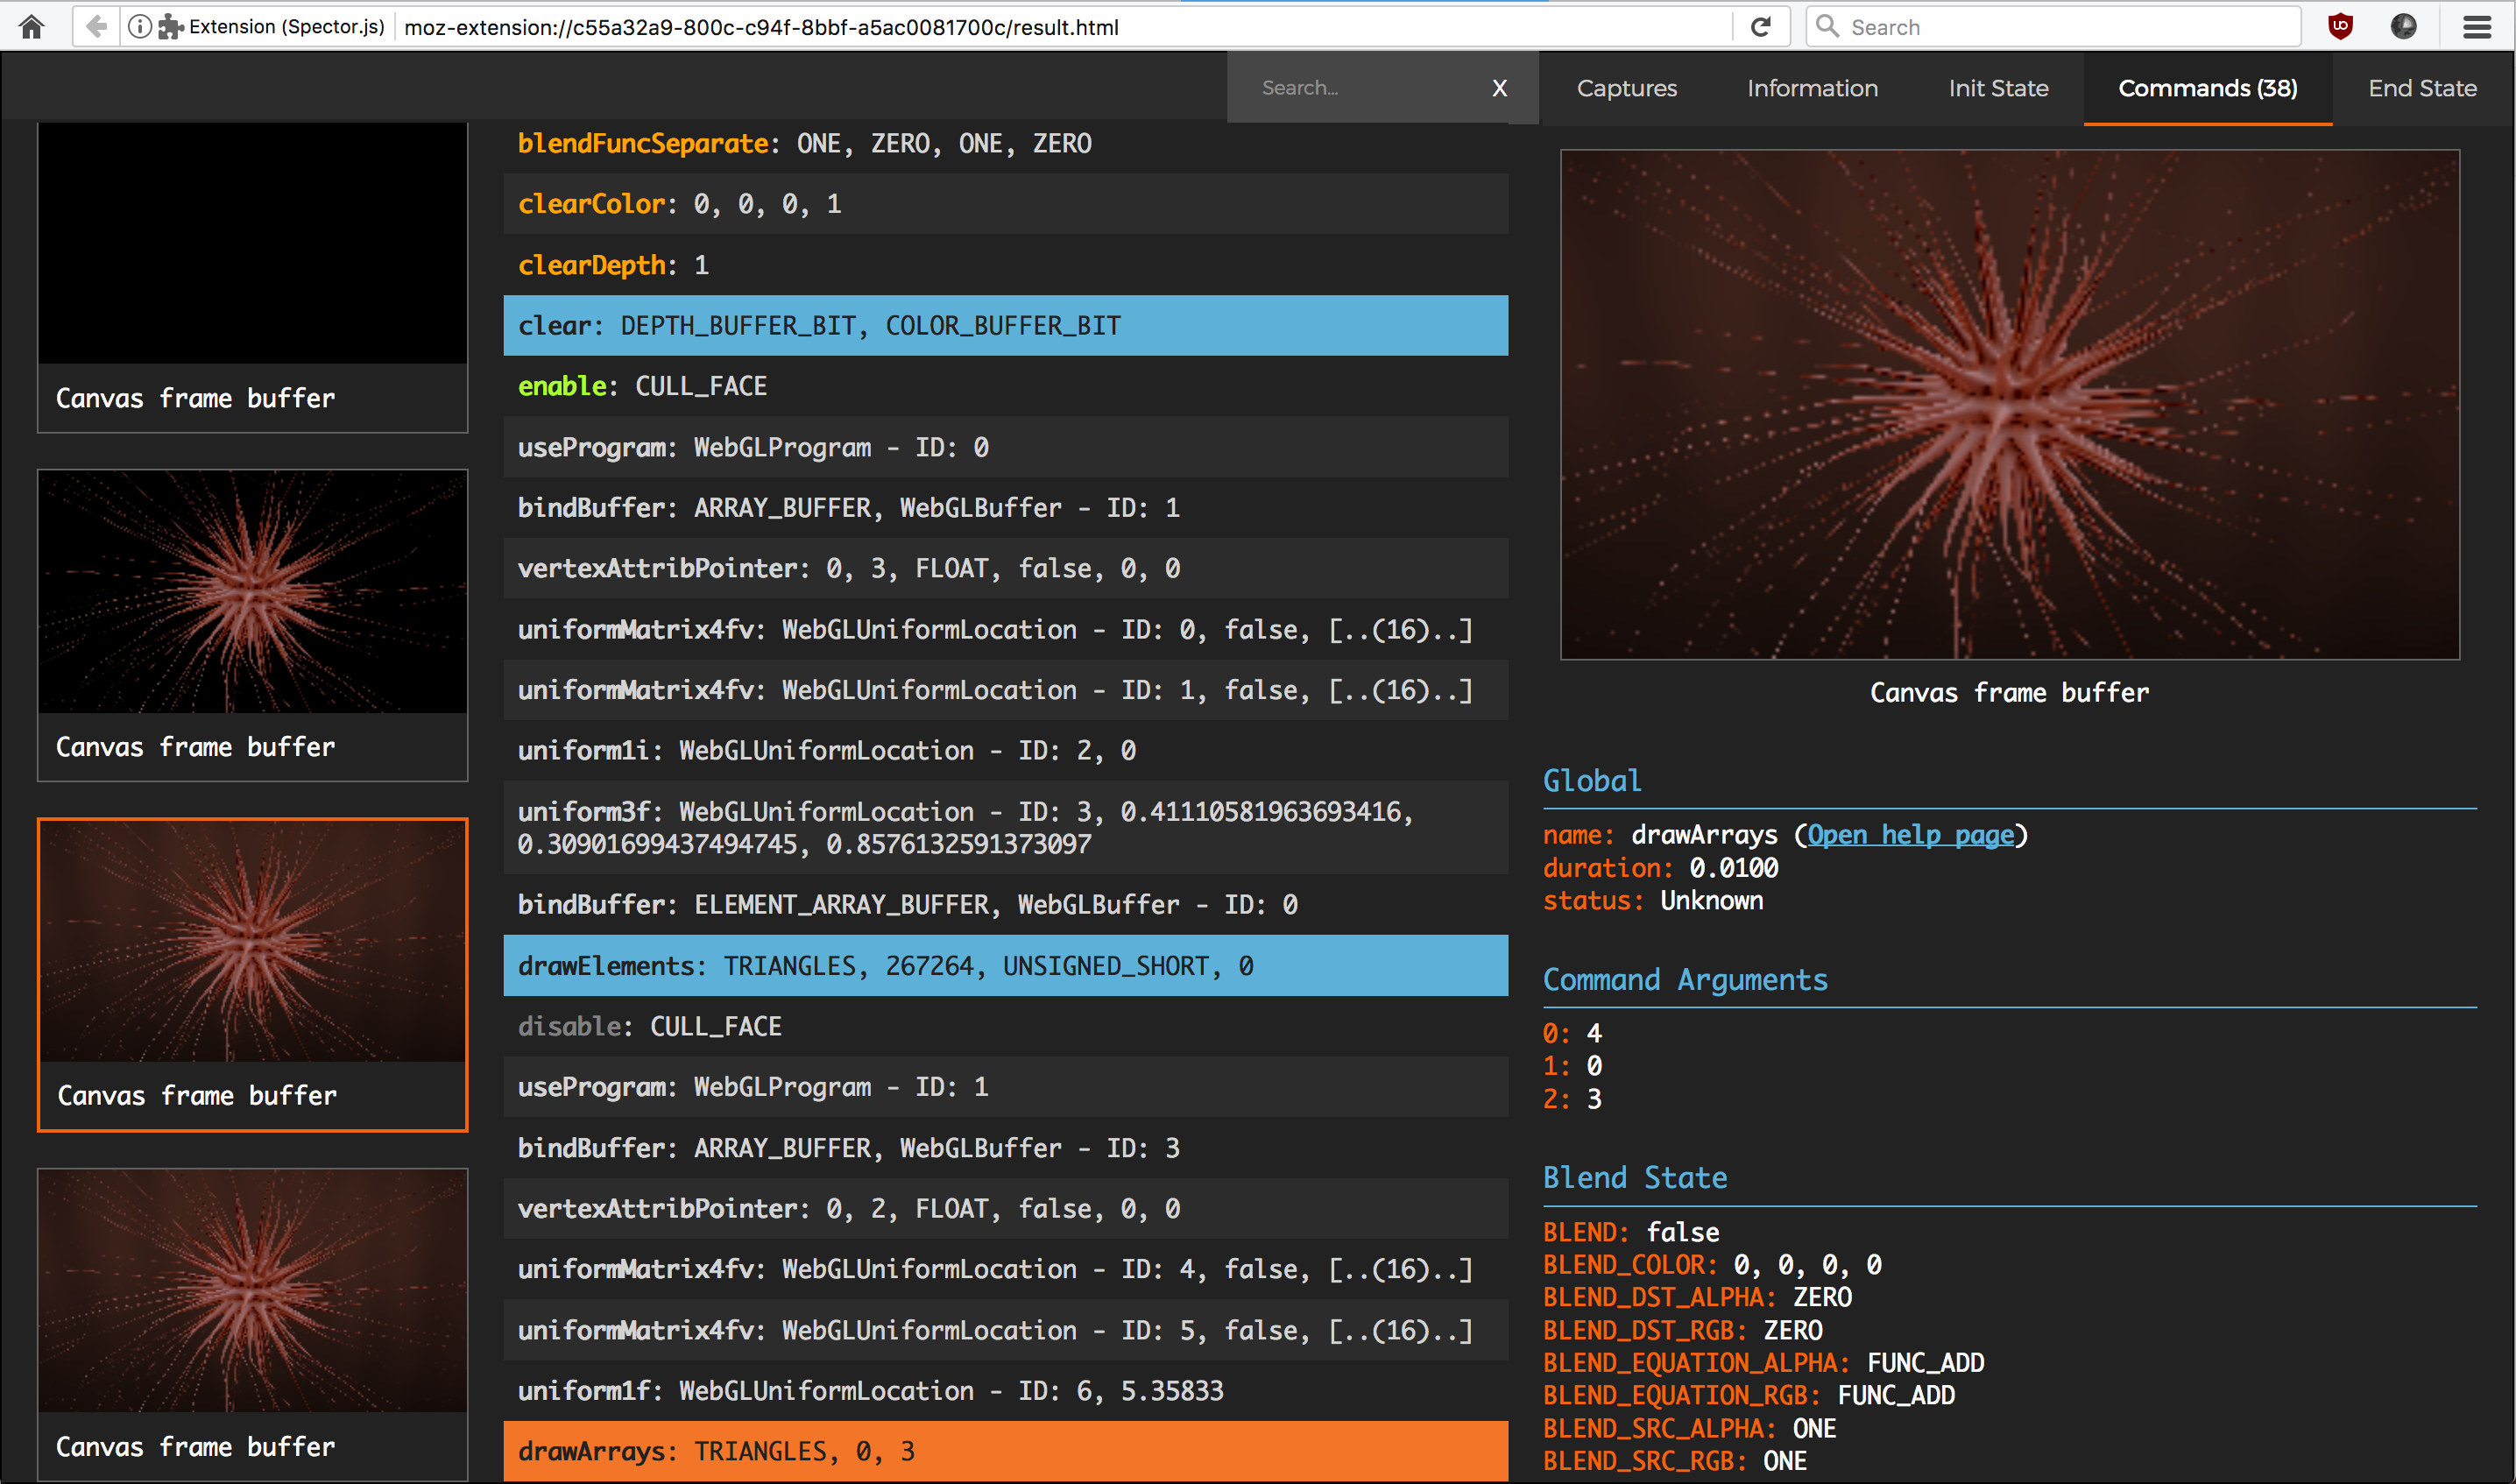This screenshot has width=2516, height=1484.
Task: Select the blendFuncSeparate command row
Action: coord(1005,144)
